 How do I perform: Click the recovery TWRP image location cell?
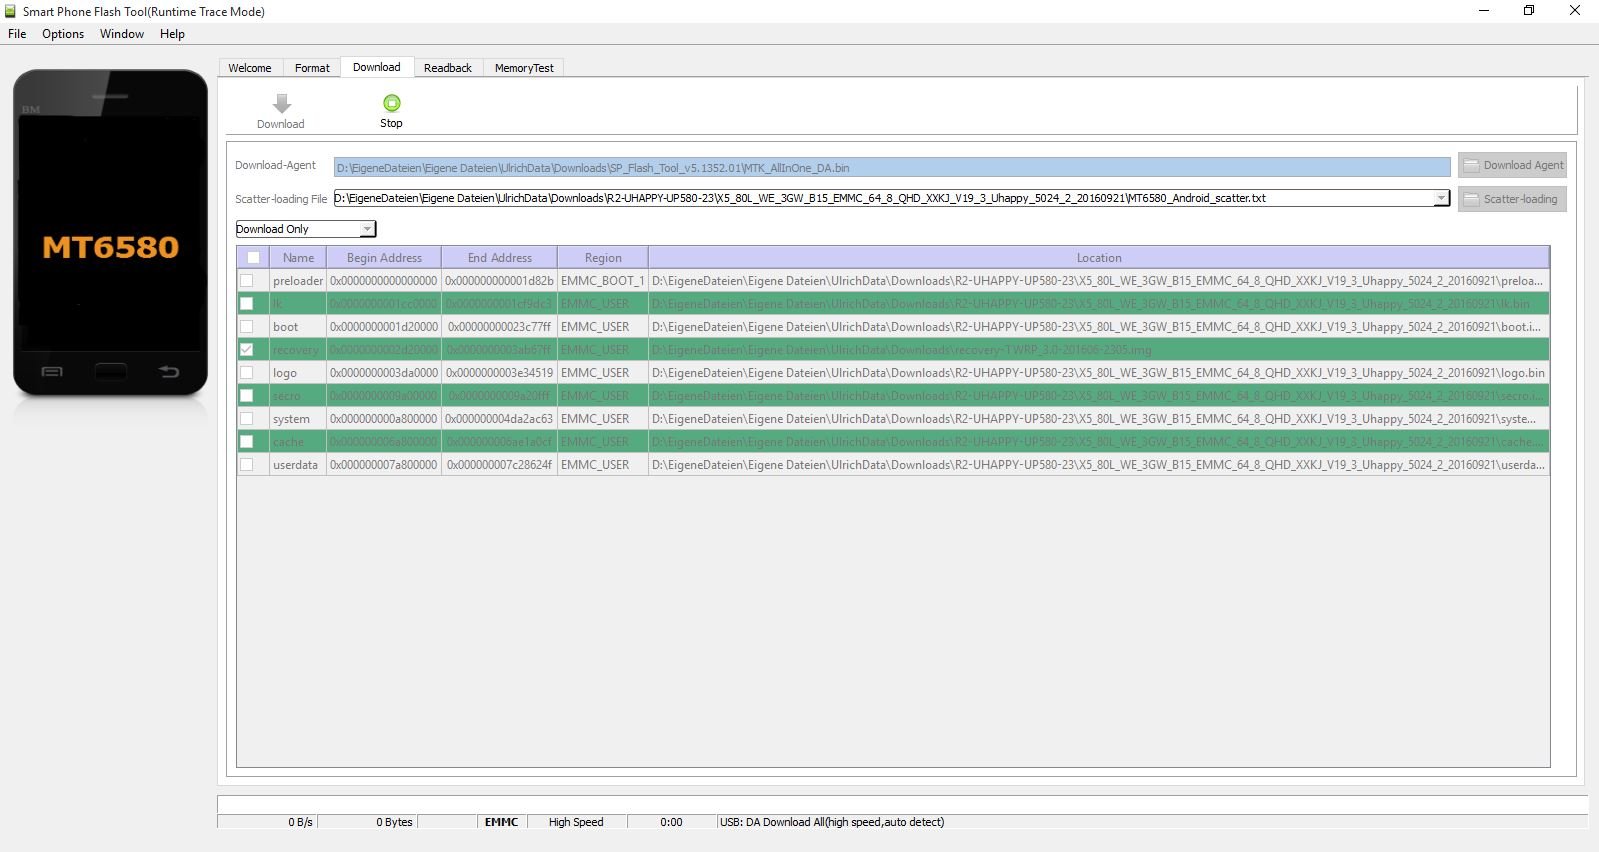coord(1099,350)
